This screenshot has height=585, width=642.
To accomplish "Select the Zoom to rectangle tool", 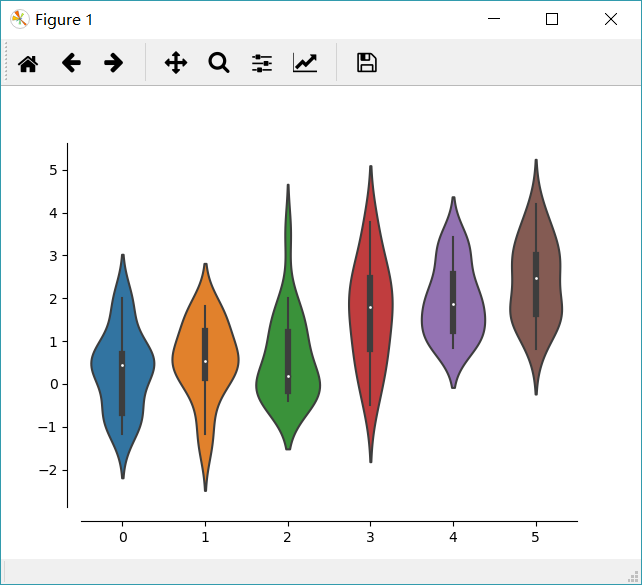I will [219, 63].
